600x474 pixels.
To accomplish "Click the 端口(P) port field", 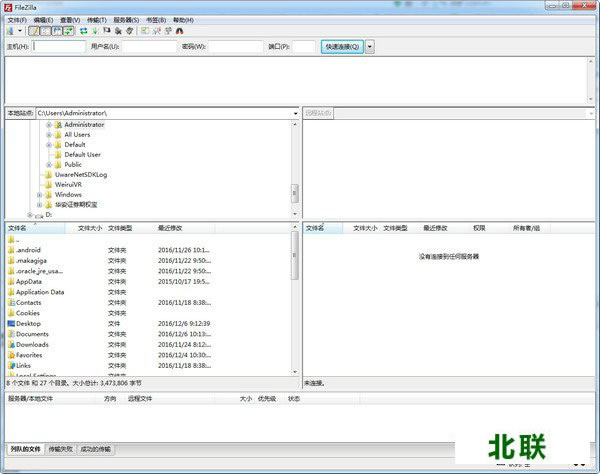I will 304,47.
